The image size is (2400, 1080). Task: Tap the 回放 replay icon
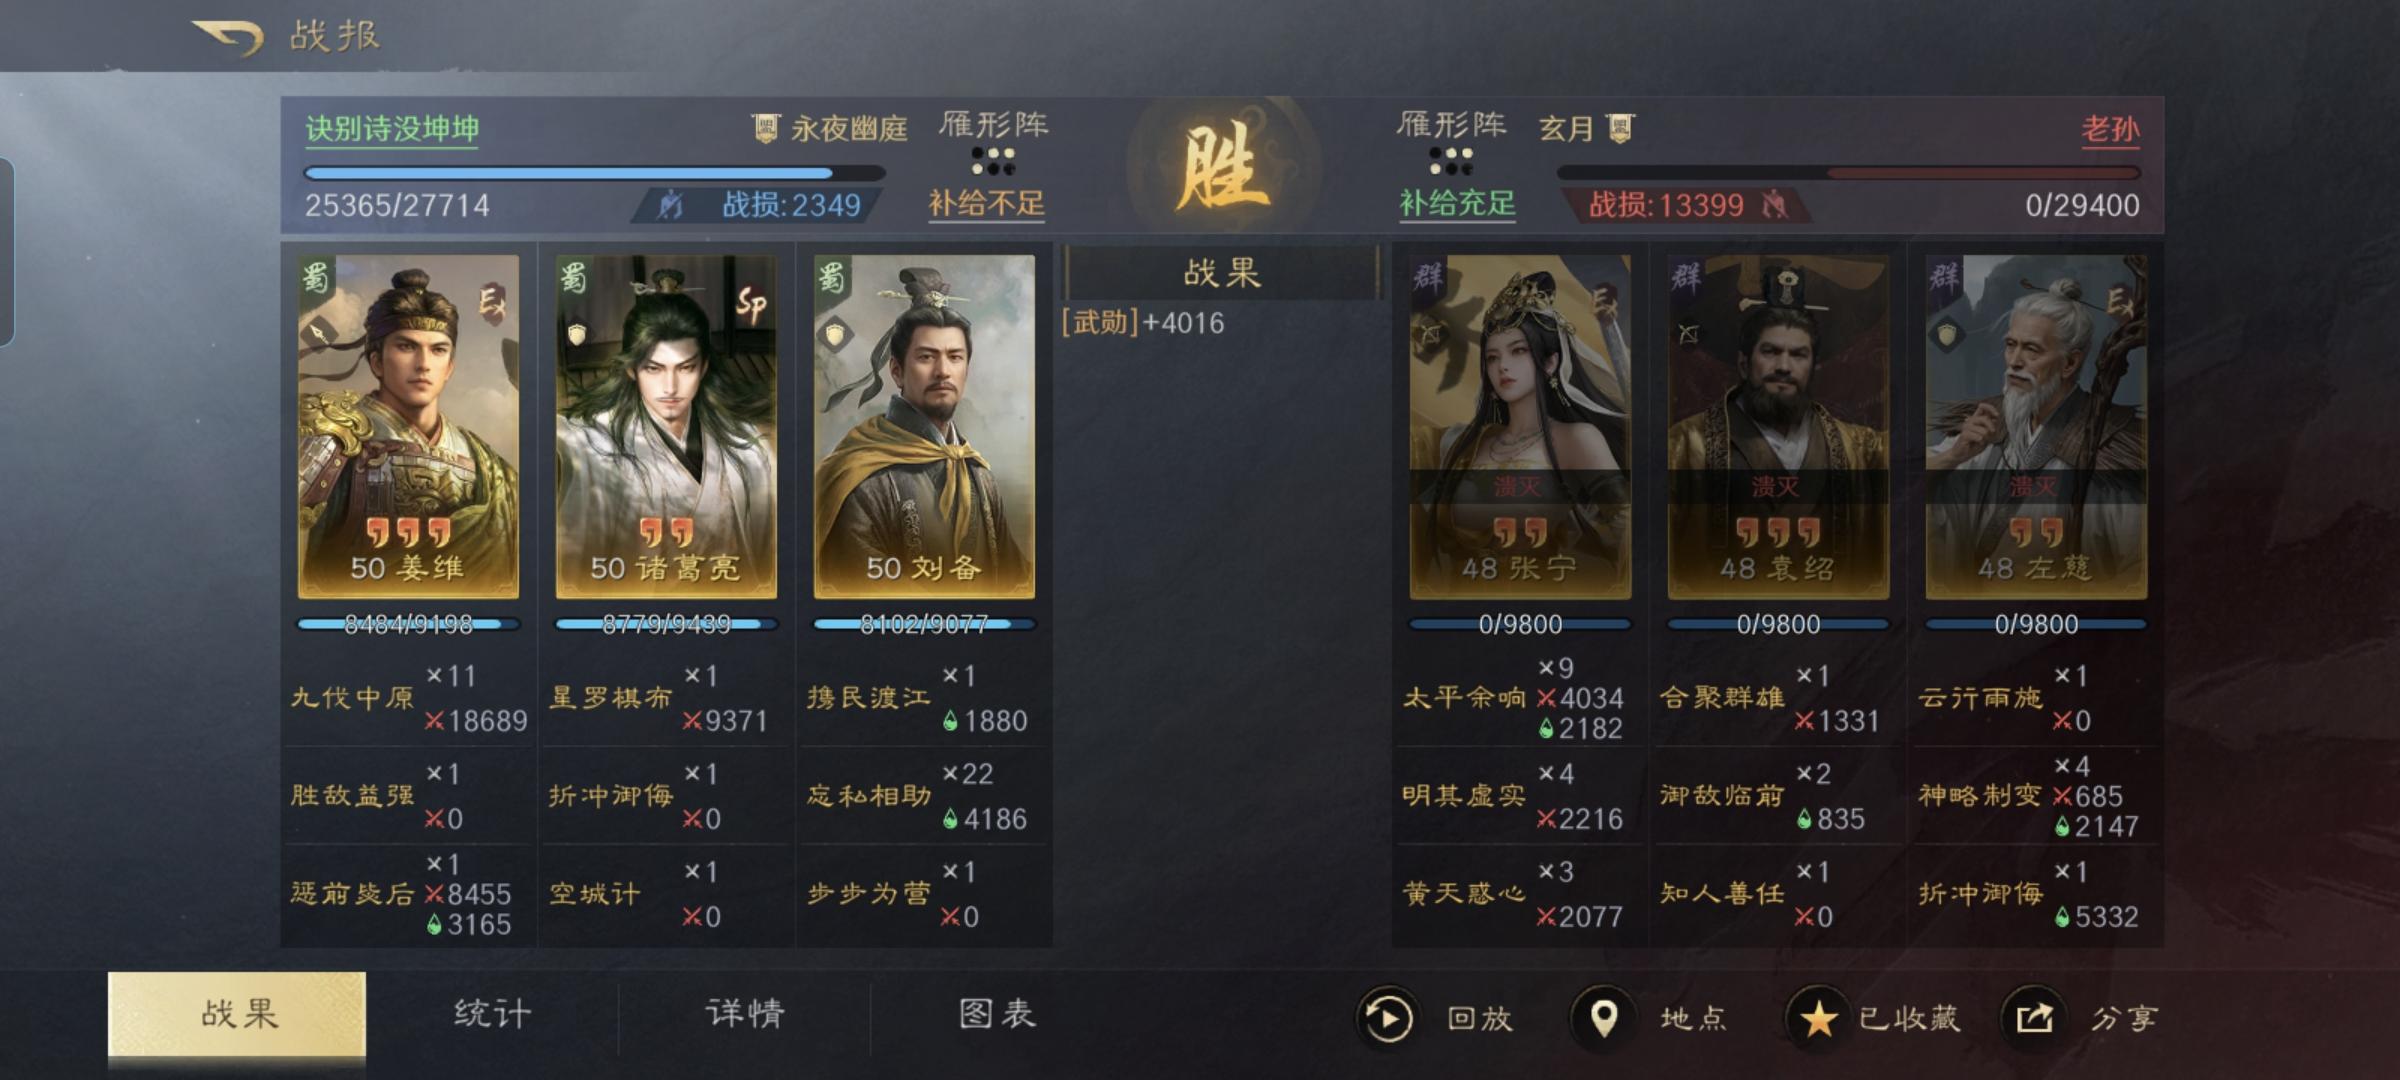click(x=1387, y=1018)
